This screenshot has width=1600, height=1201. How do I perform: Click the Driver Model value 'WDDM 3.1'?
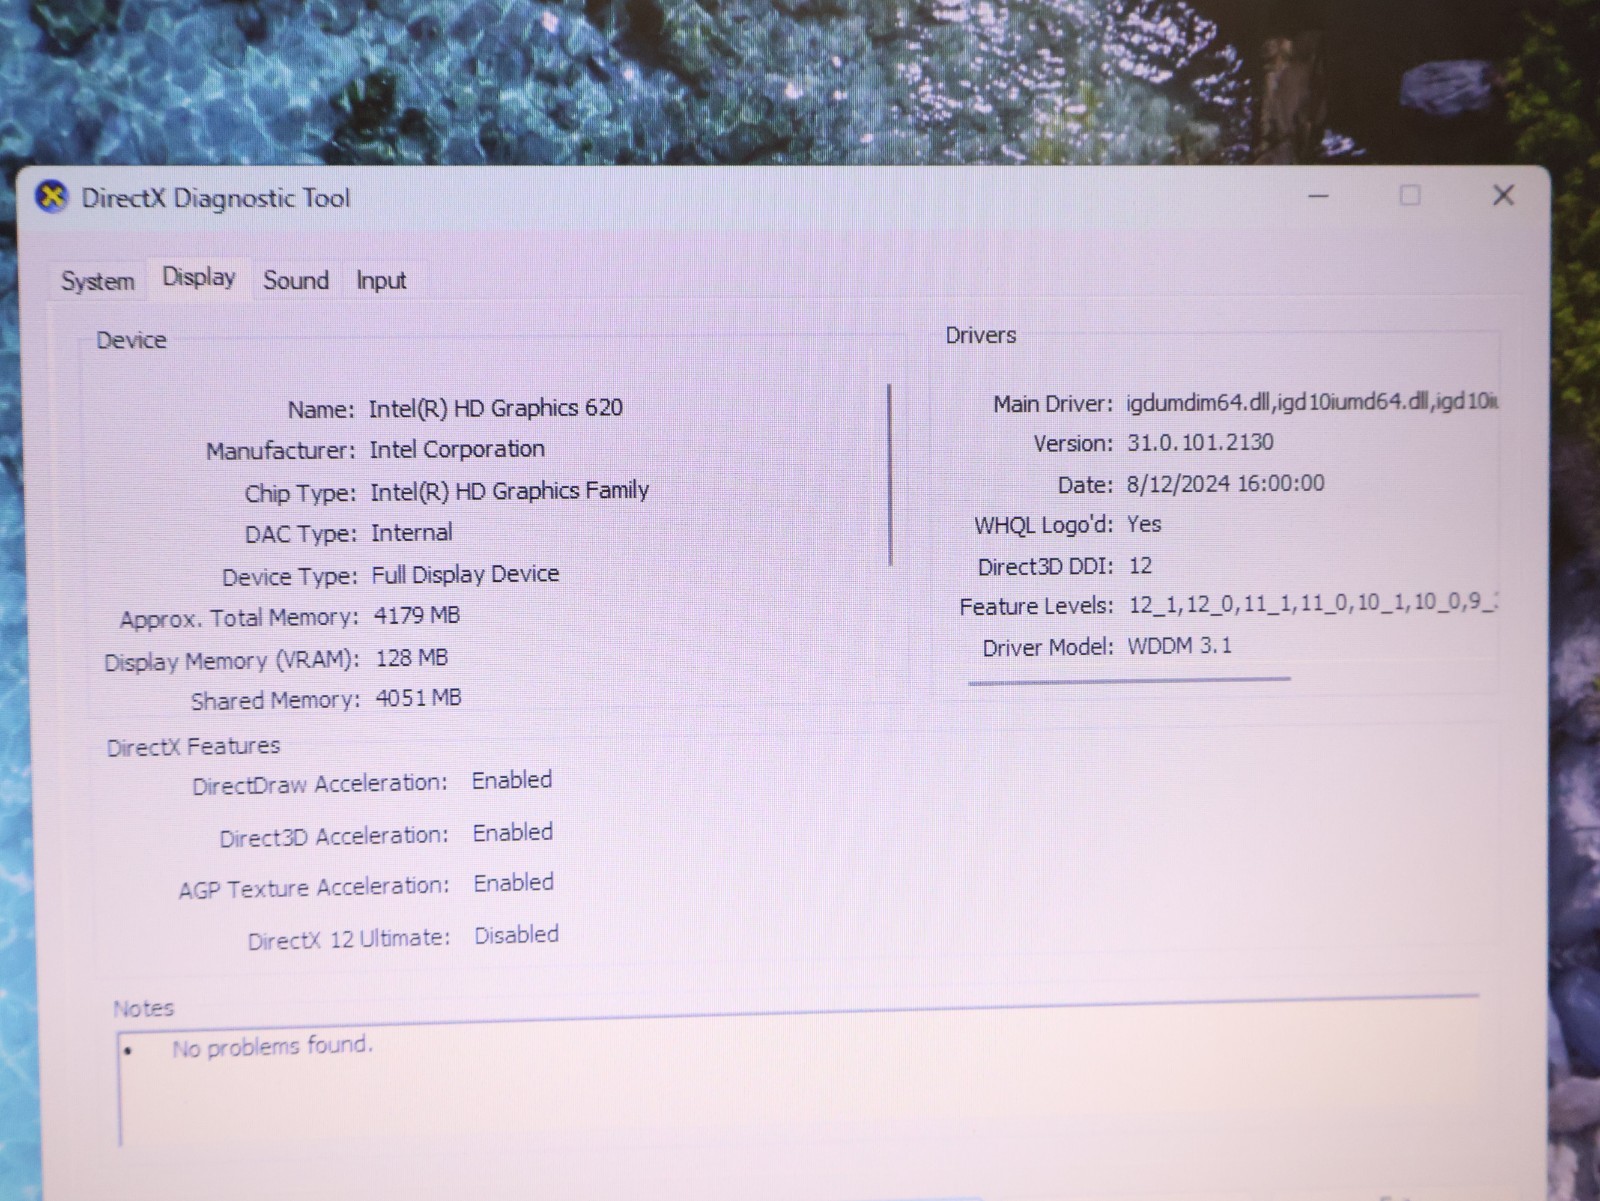click(1180, 646)
